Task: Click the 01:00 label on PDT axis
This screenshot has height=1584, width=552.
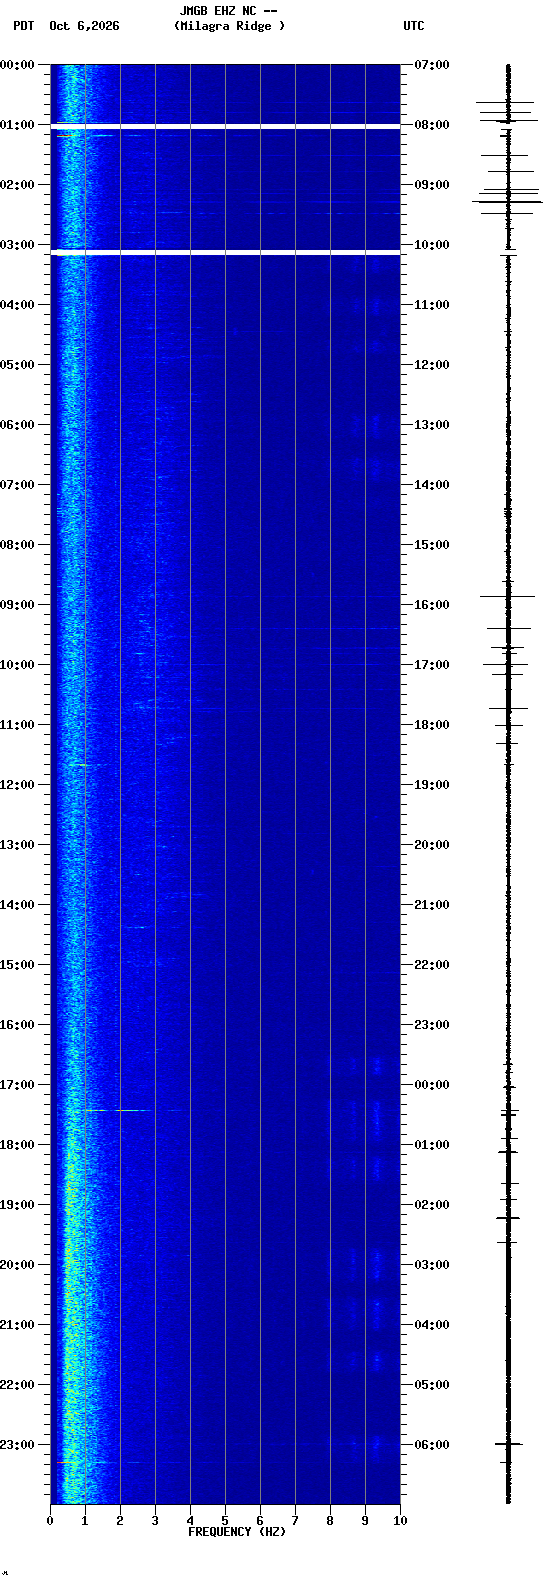Action: point(17,125)
